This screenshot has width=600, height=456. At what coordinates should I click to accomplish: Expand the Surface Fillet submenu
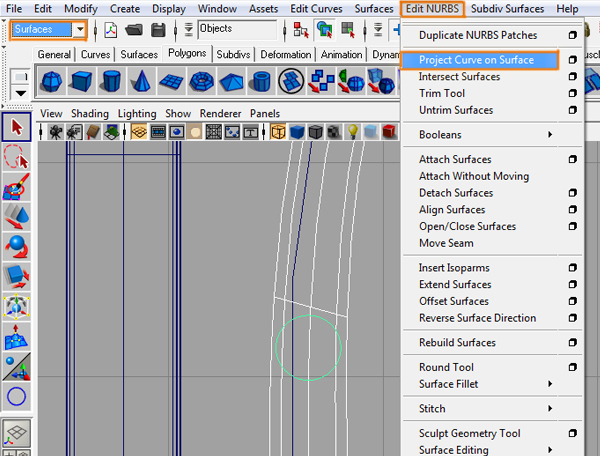coord(550,384)
